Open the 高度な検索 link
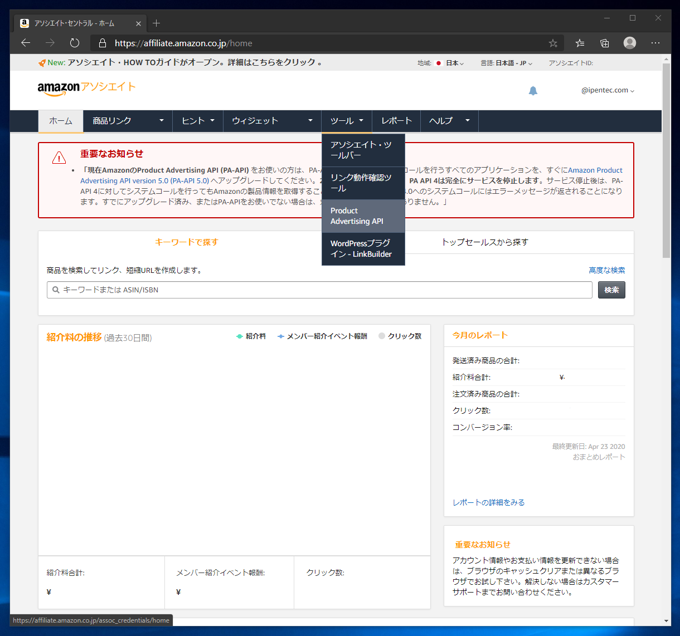 click(606, 270)
